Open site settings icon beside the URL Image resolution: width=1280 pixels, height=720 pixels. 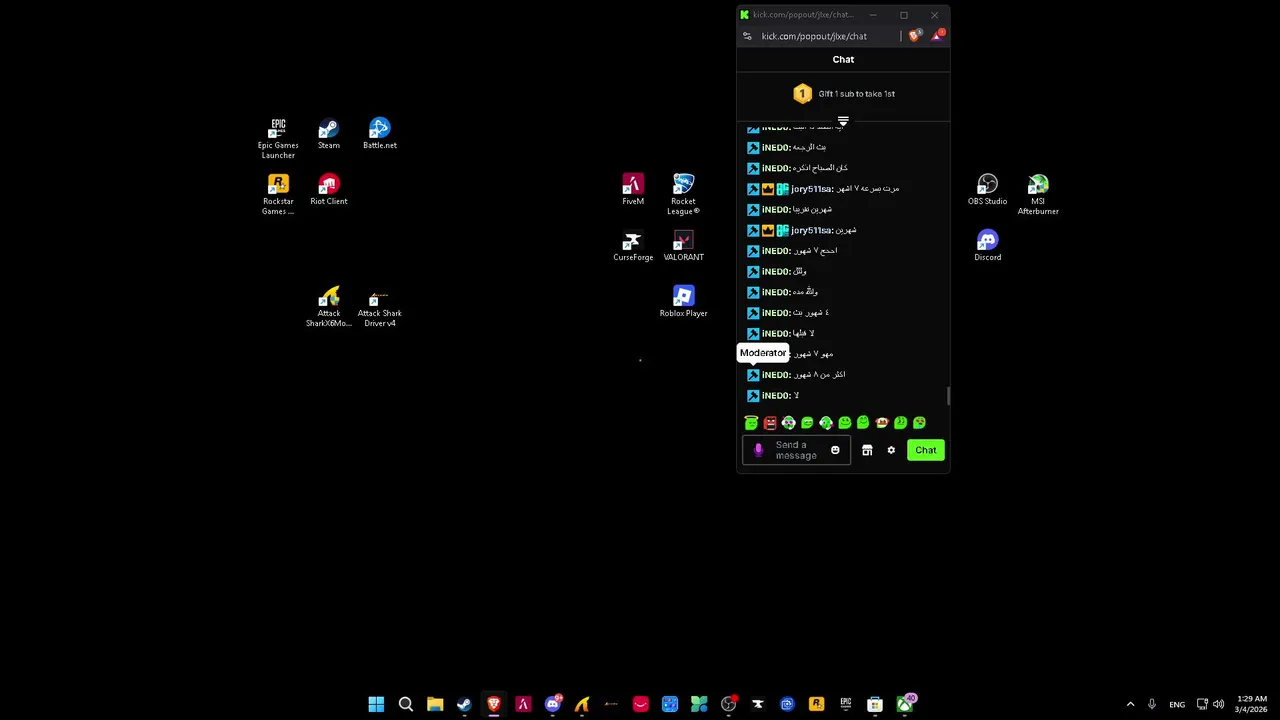coord(747,36)
